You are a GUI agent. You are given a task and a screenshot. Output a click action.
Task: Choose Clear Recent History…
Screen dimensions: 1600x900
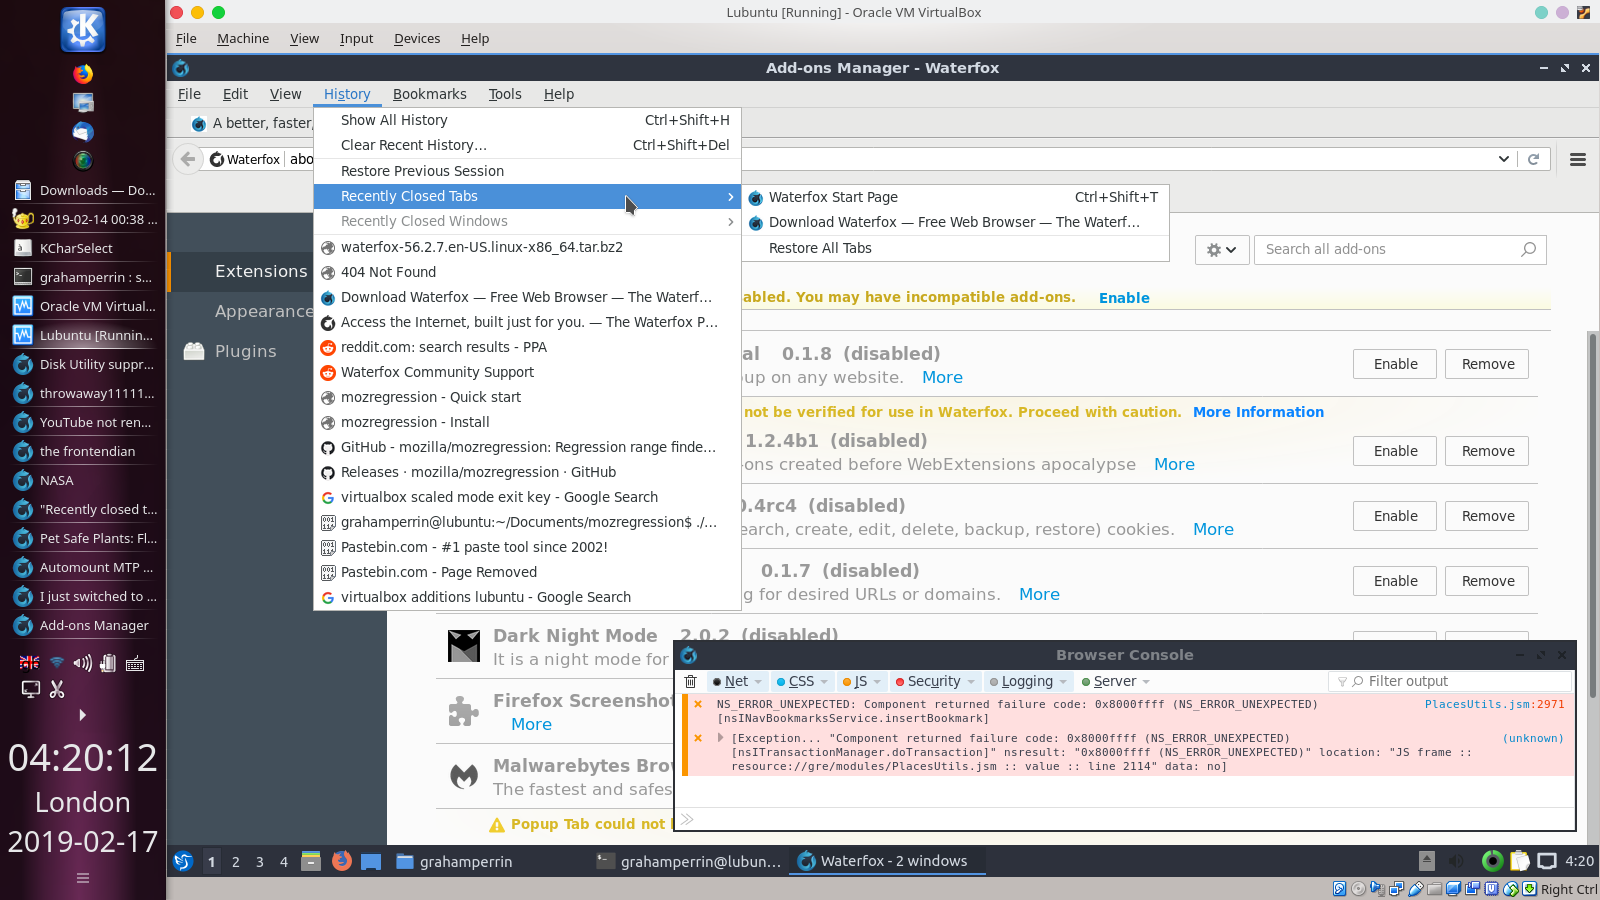(x=527, y=145)
